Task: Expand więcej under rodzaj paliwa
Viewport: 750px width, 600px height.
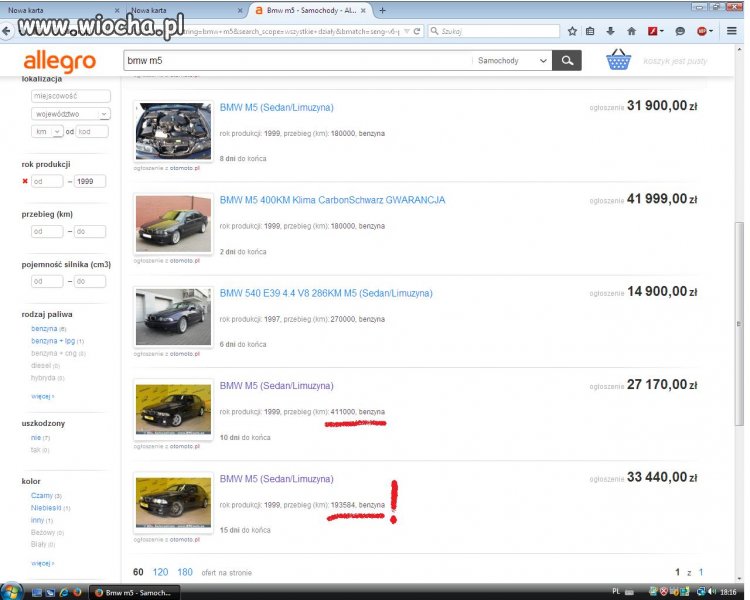Action: [43, 396]
